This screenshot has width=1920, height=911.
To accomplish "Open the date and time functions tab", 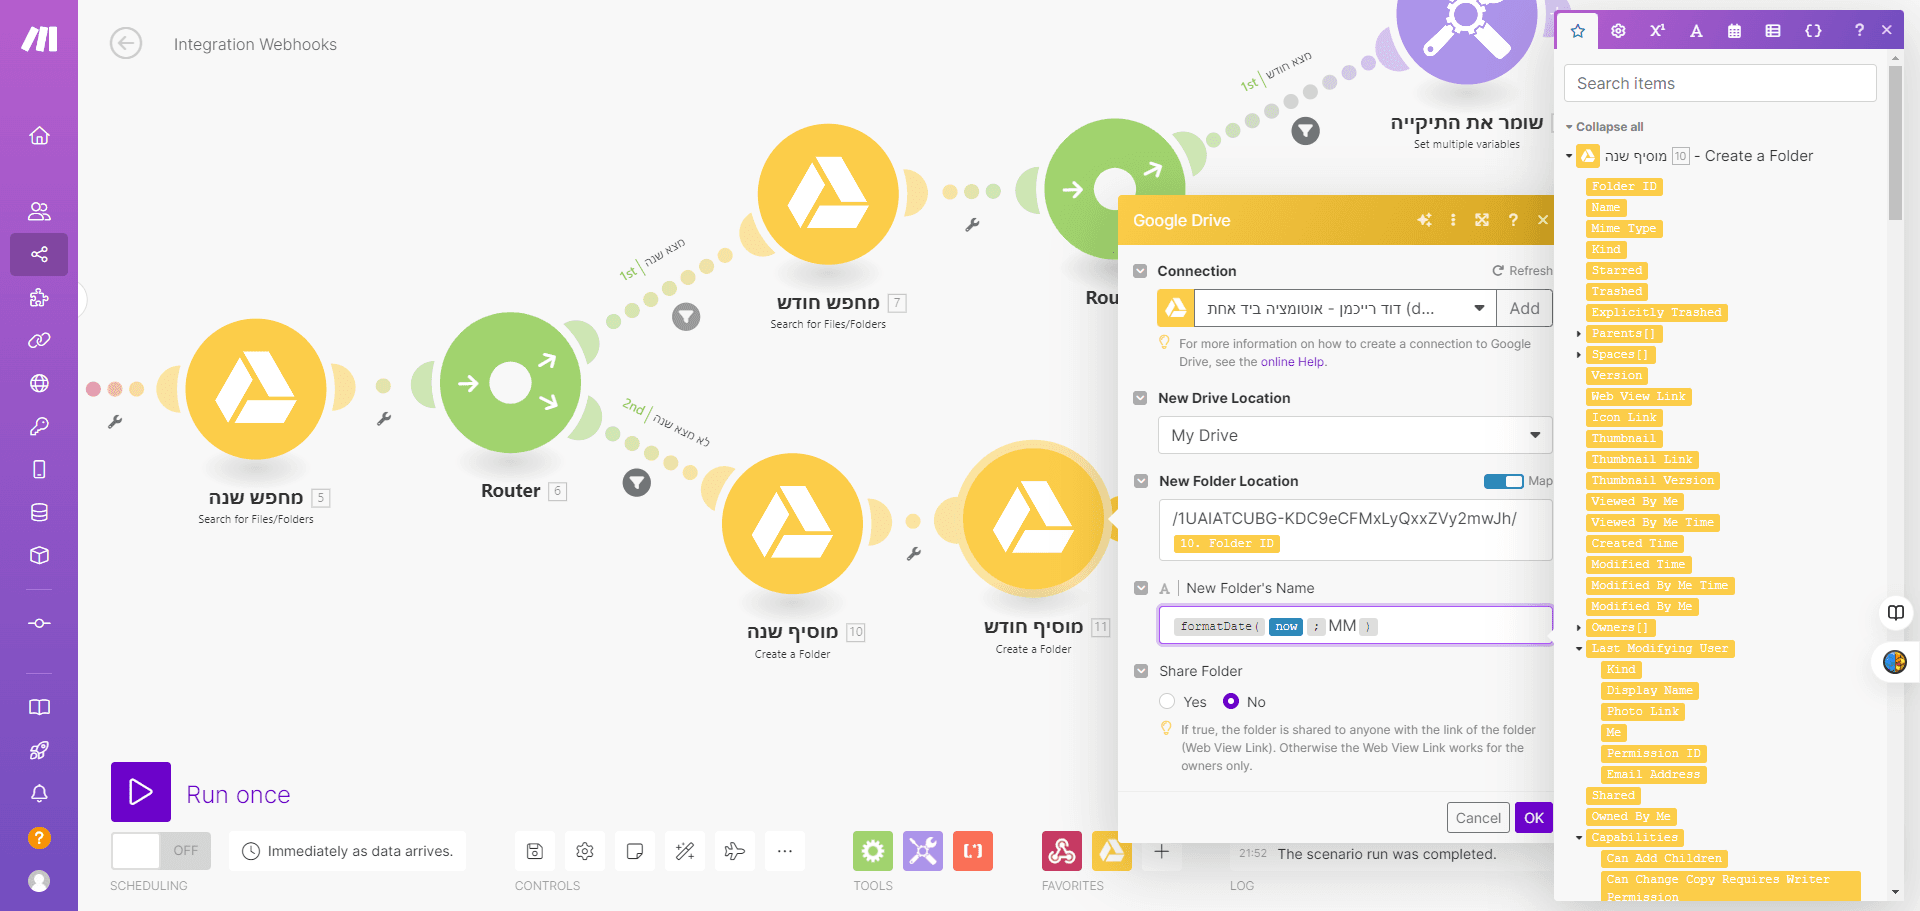I will pos(1734,31).
